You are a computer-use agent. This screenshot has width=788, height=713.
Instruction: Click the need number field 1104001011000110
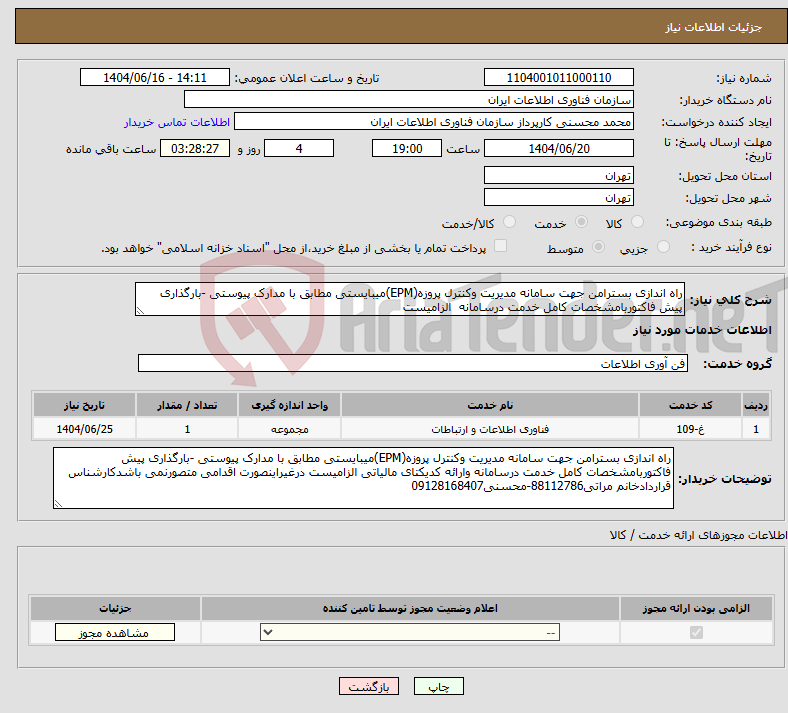coord(558,77)
